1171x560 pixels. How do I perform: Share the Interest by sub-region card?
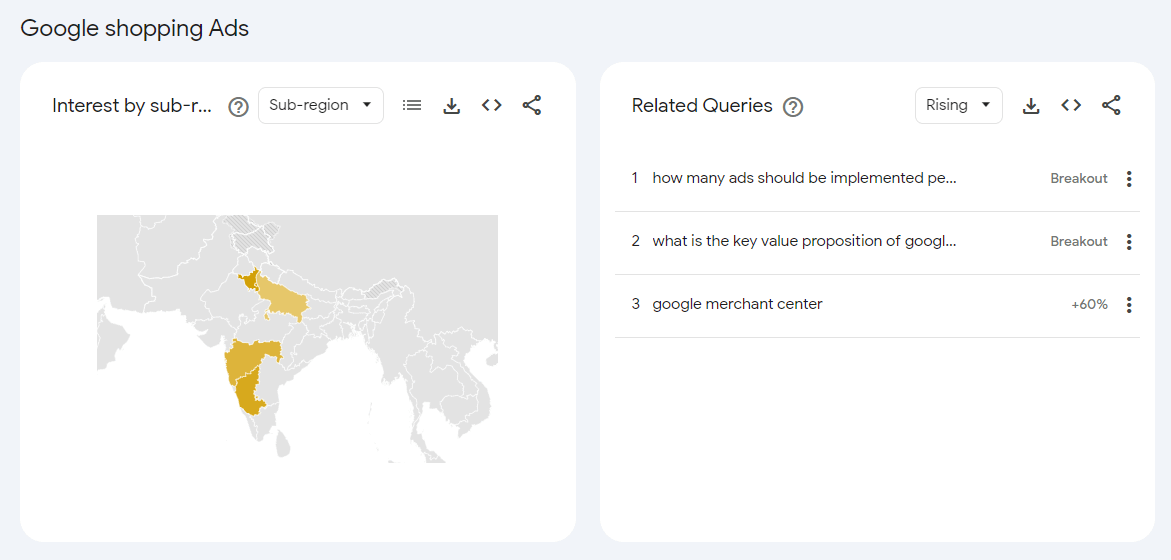tap(532, 105)
